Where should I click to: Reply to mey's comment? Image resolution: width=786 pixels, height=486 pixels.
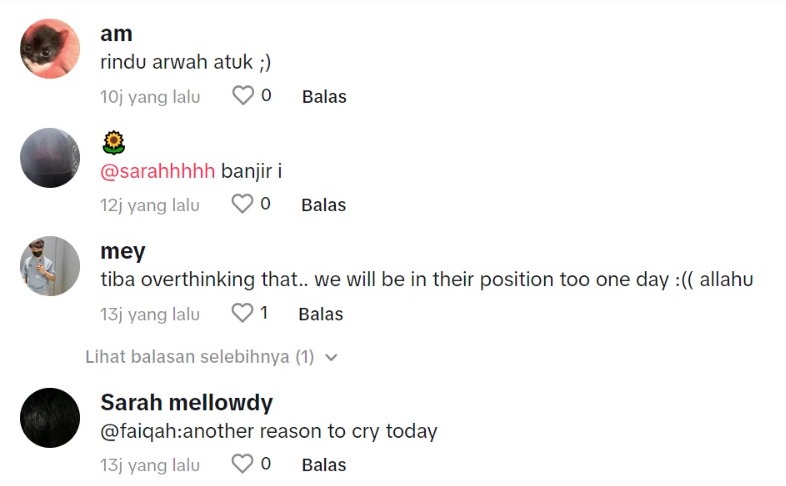[x=320, y=314]
